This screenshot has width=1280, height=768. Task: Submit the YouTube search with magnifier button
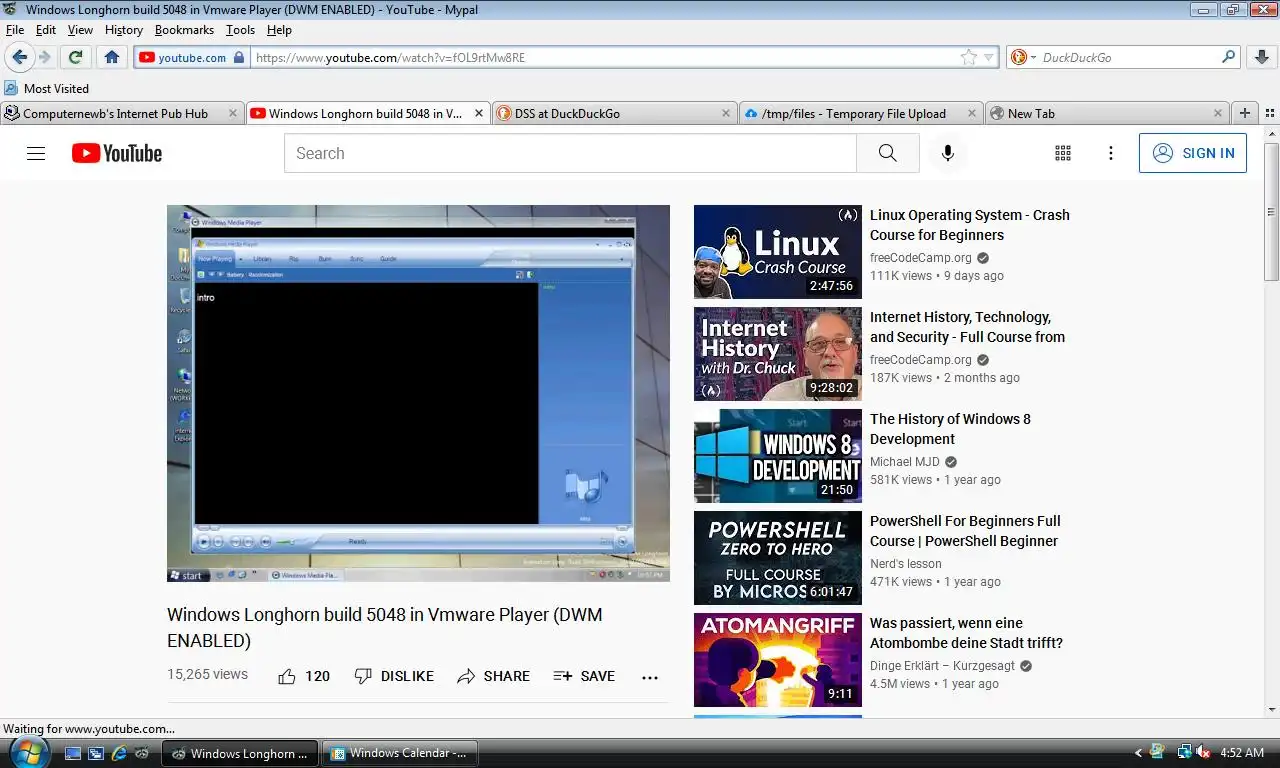coord(887,153)
